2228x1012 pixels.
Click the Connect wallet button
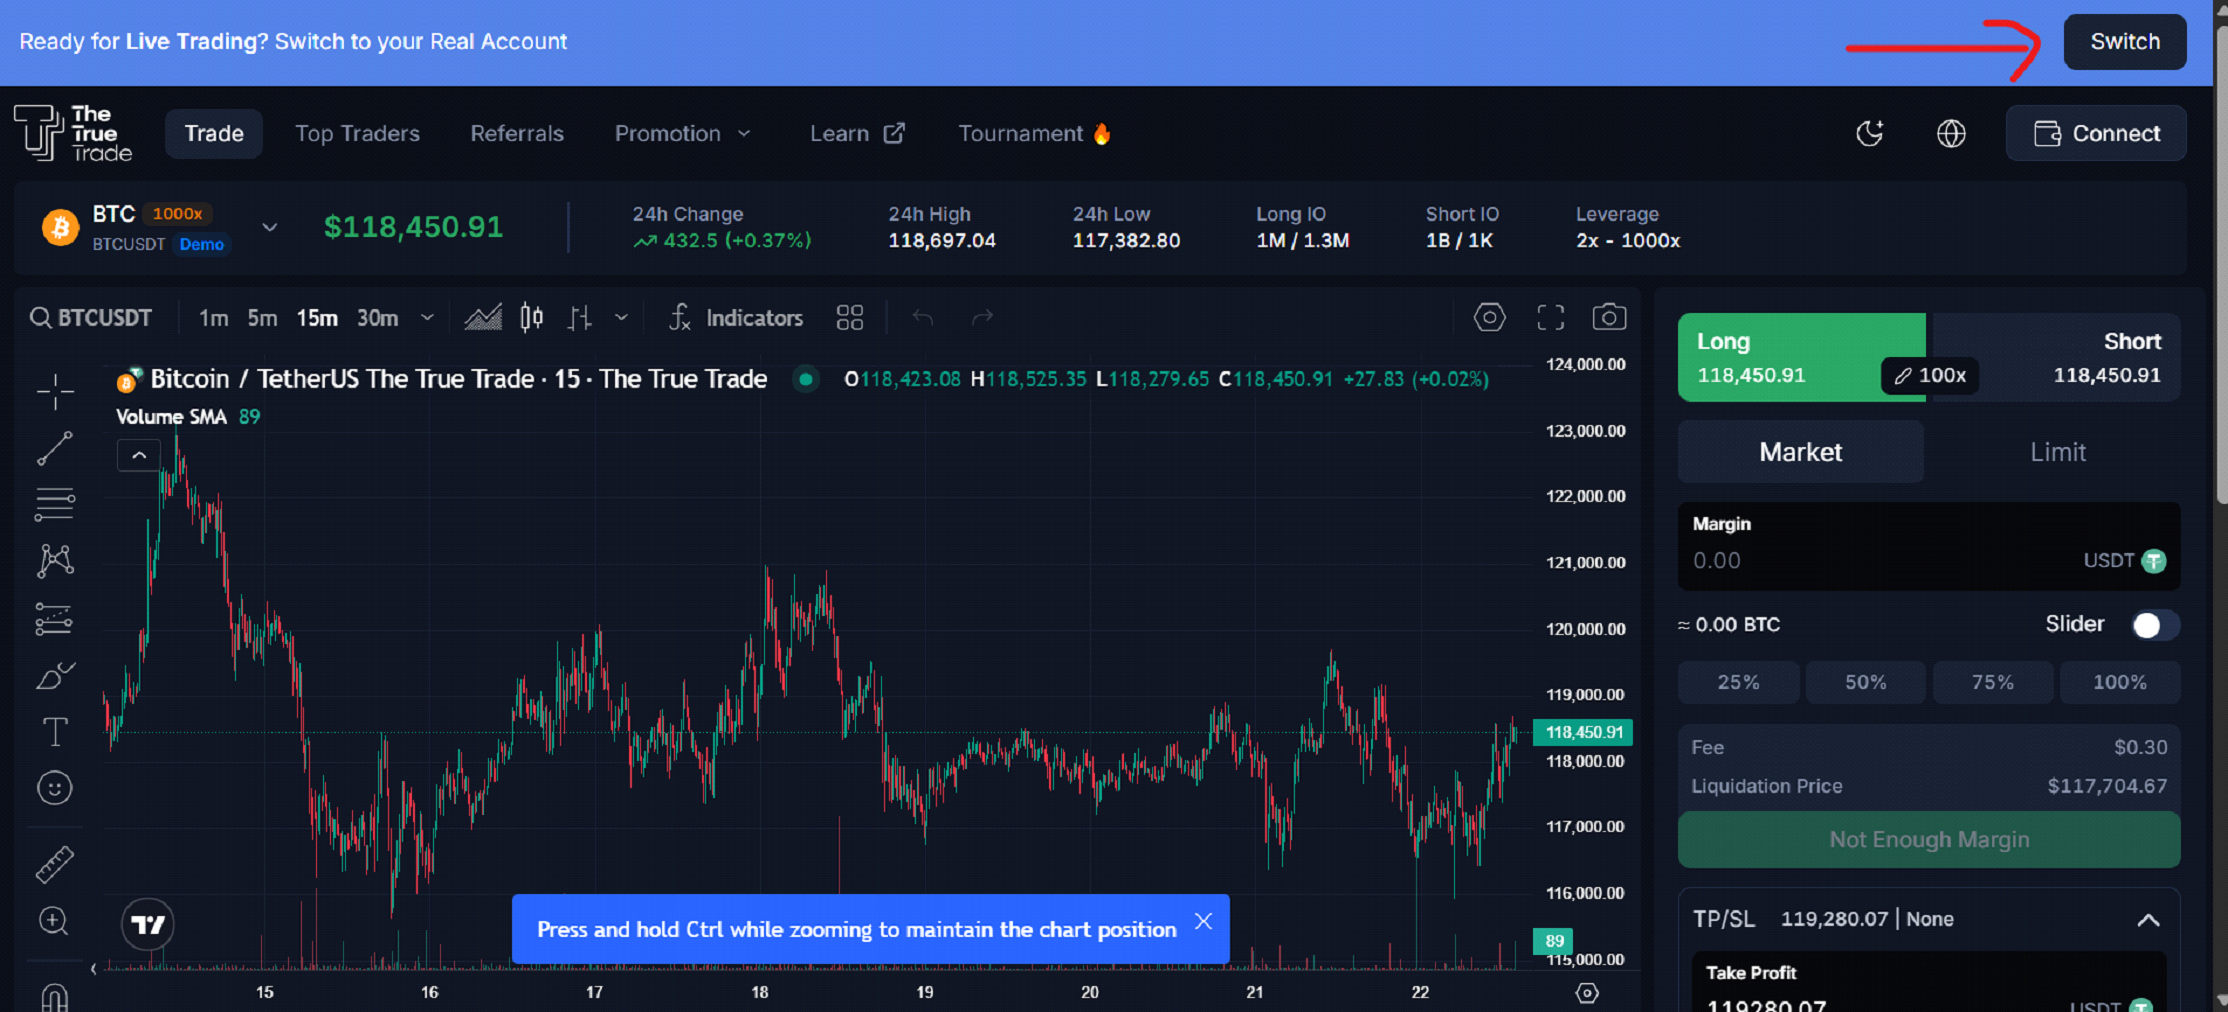point(2096,133)
